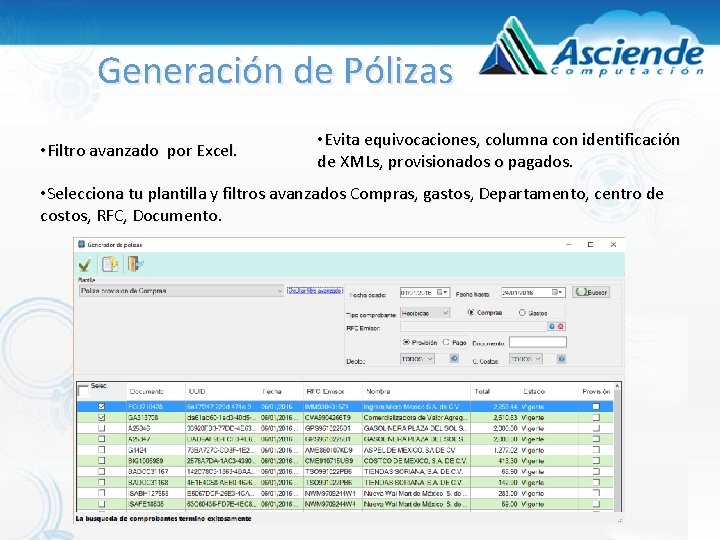The width and height of the screenshot is (720, 540).
Task: Click the documents copy toolbar icon
Action: [110, 264]
